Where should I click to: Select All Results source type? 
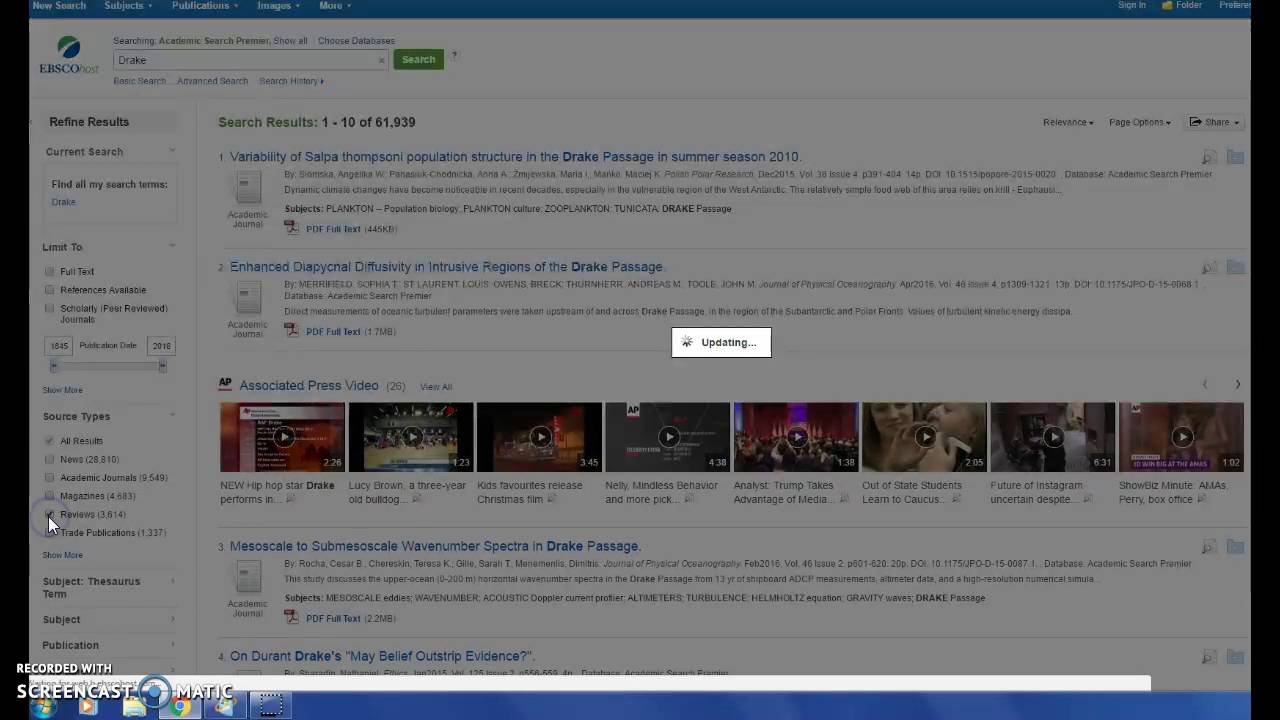[50, 441]
